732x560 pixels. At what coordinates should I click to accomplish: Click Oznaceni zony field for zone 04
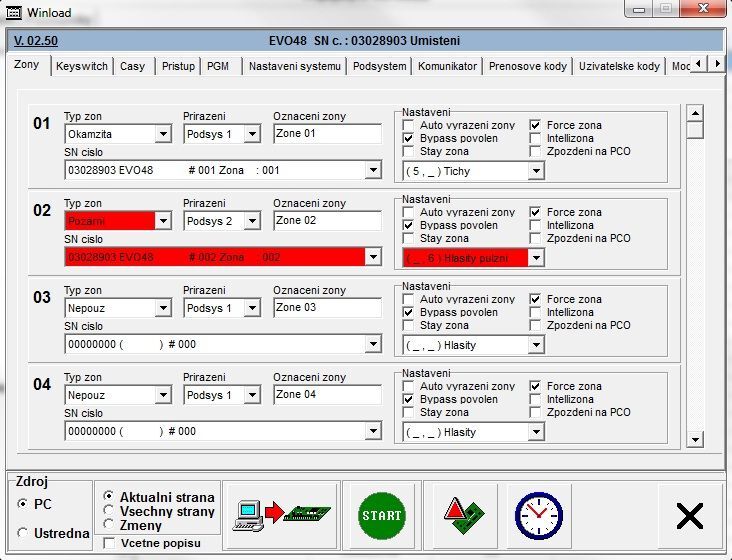tap(327, 395)
